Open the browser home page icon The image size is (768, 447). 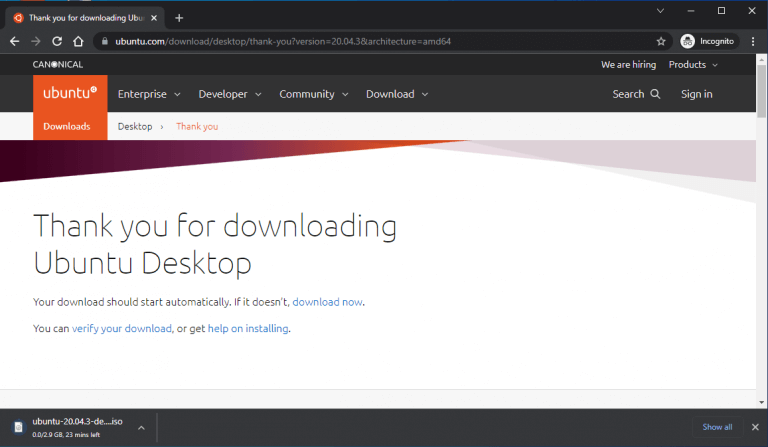coord(78,42)
